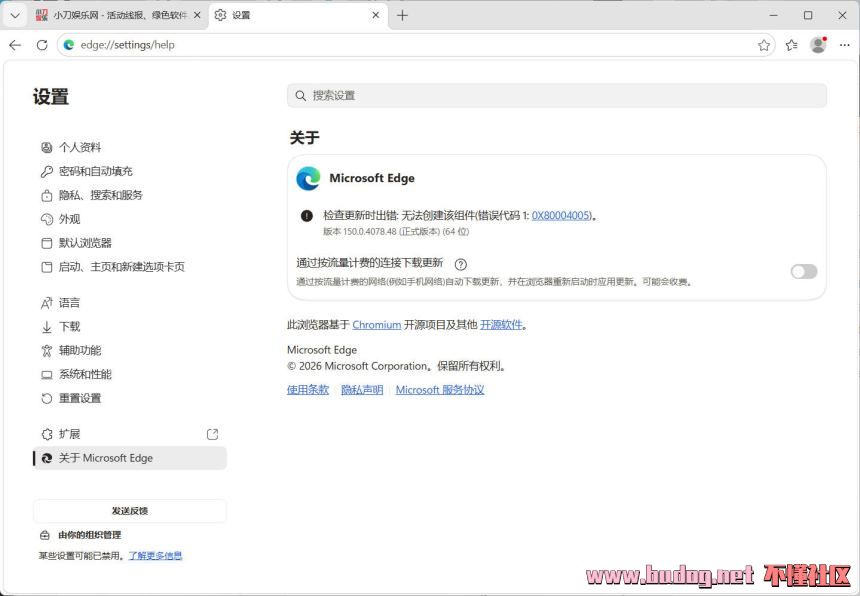Open 使用条款 link

tap(308, 390)
